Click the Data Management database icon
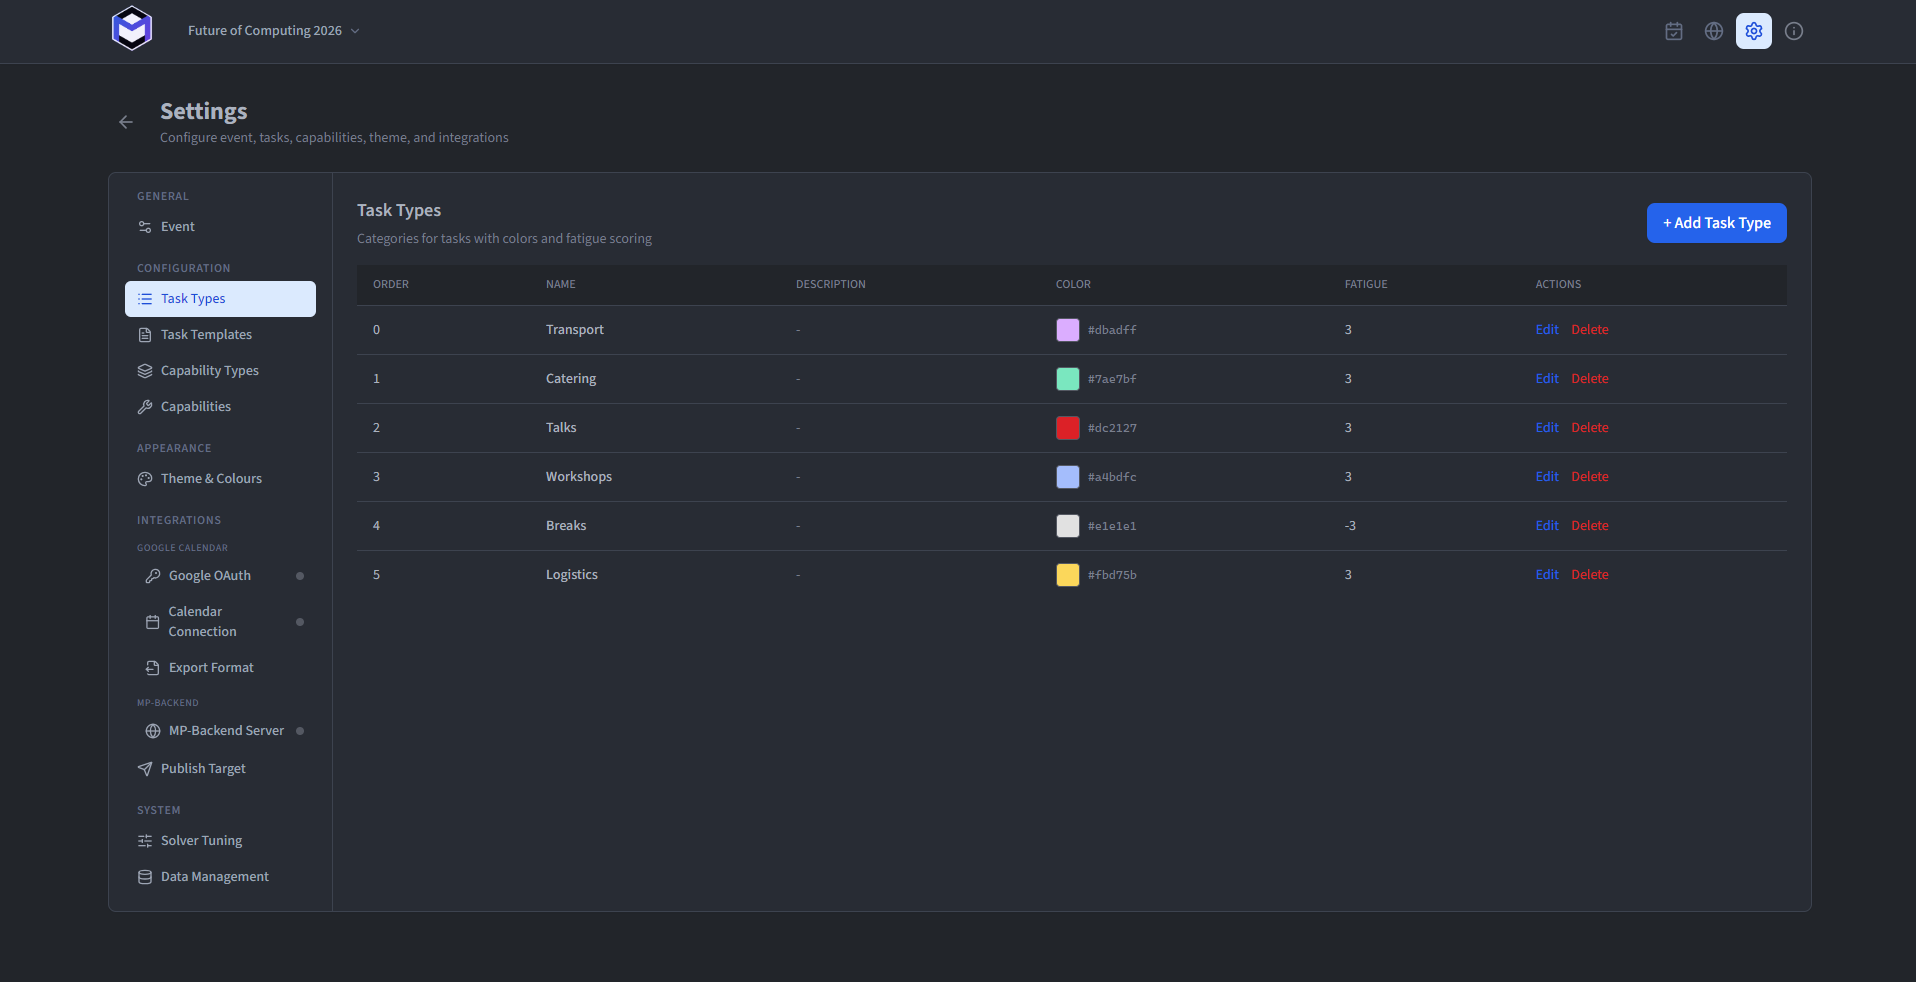Screen dimensions: 1916x982 145,877
